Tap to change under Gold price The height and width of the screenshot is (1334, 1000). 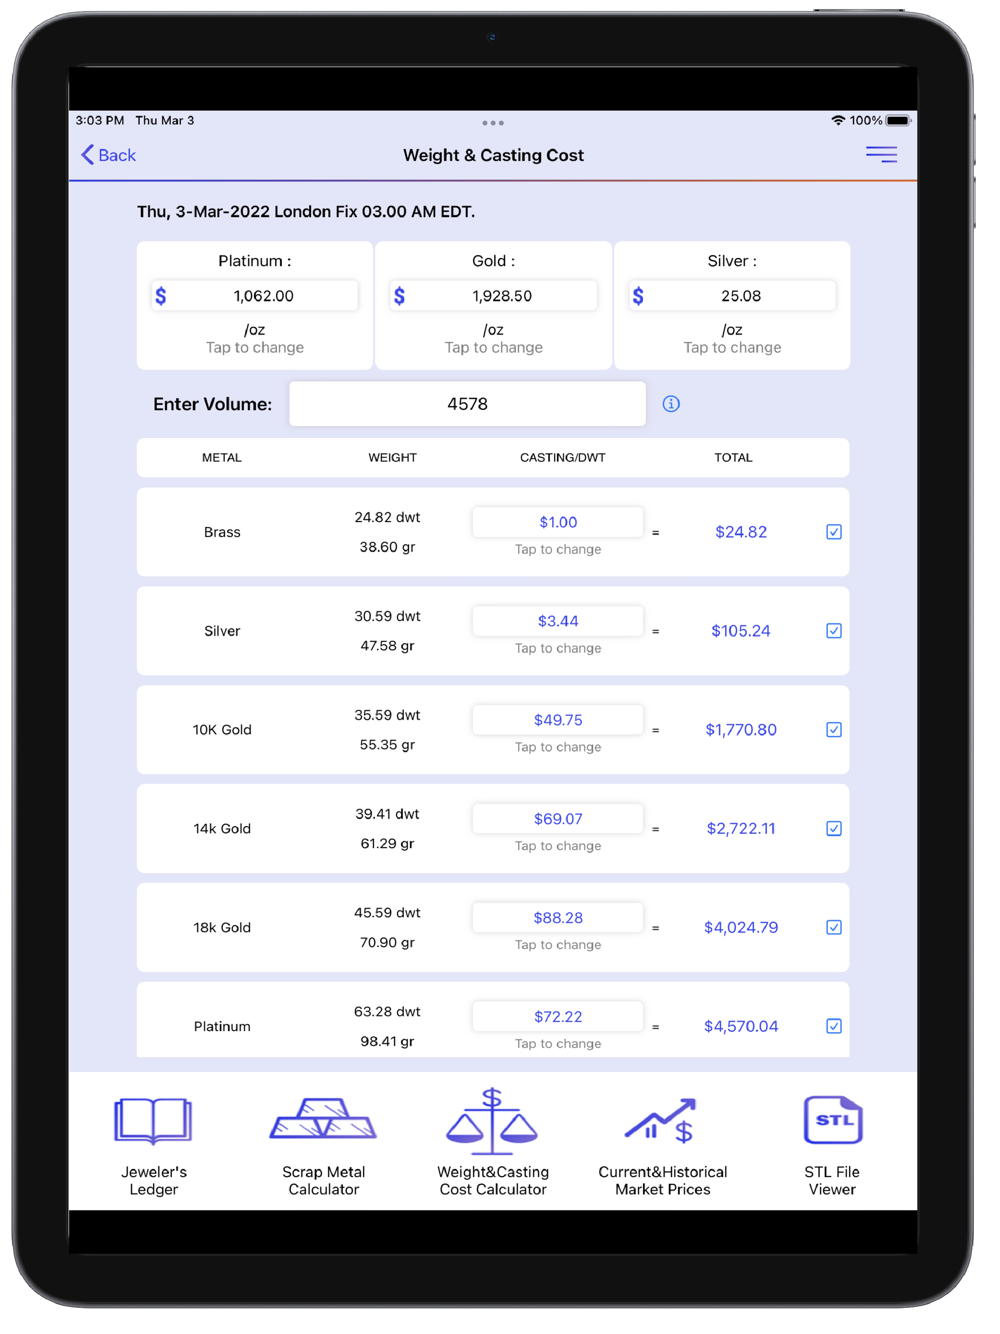[494, 347]
